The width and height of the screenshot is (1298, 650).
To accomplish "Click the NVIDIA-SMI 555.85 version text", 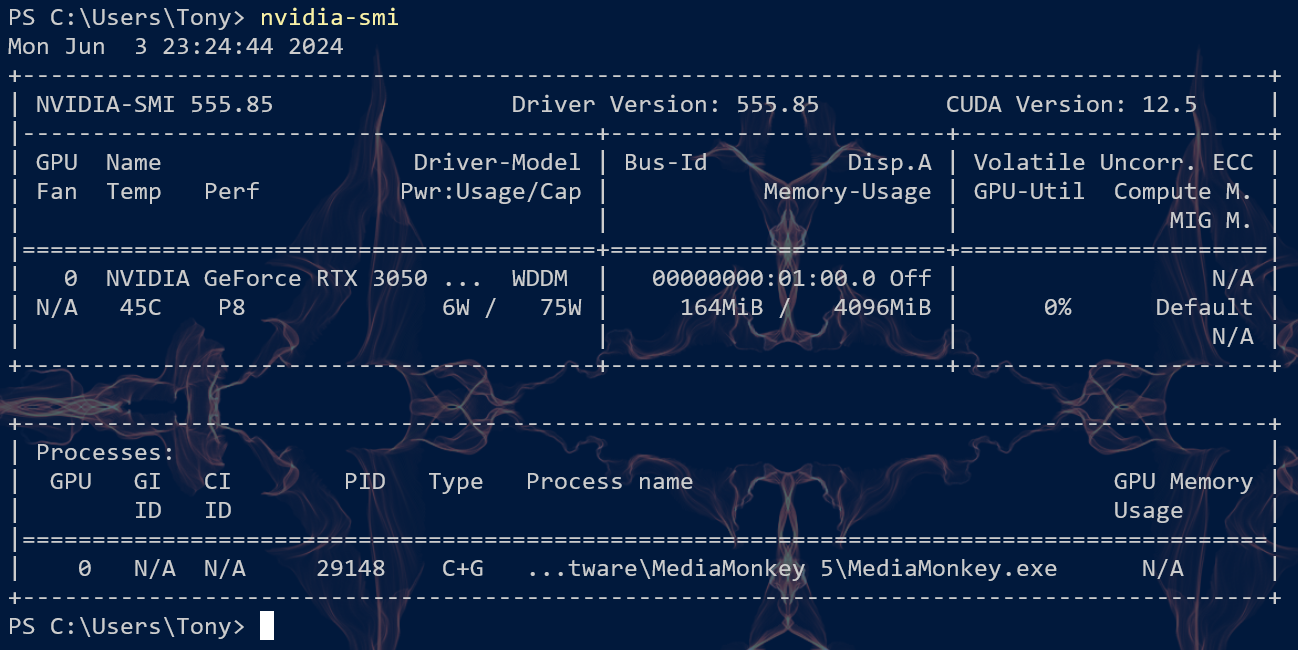I will (x=154, y=105).
